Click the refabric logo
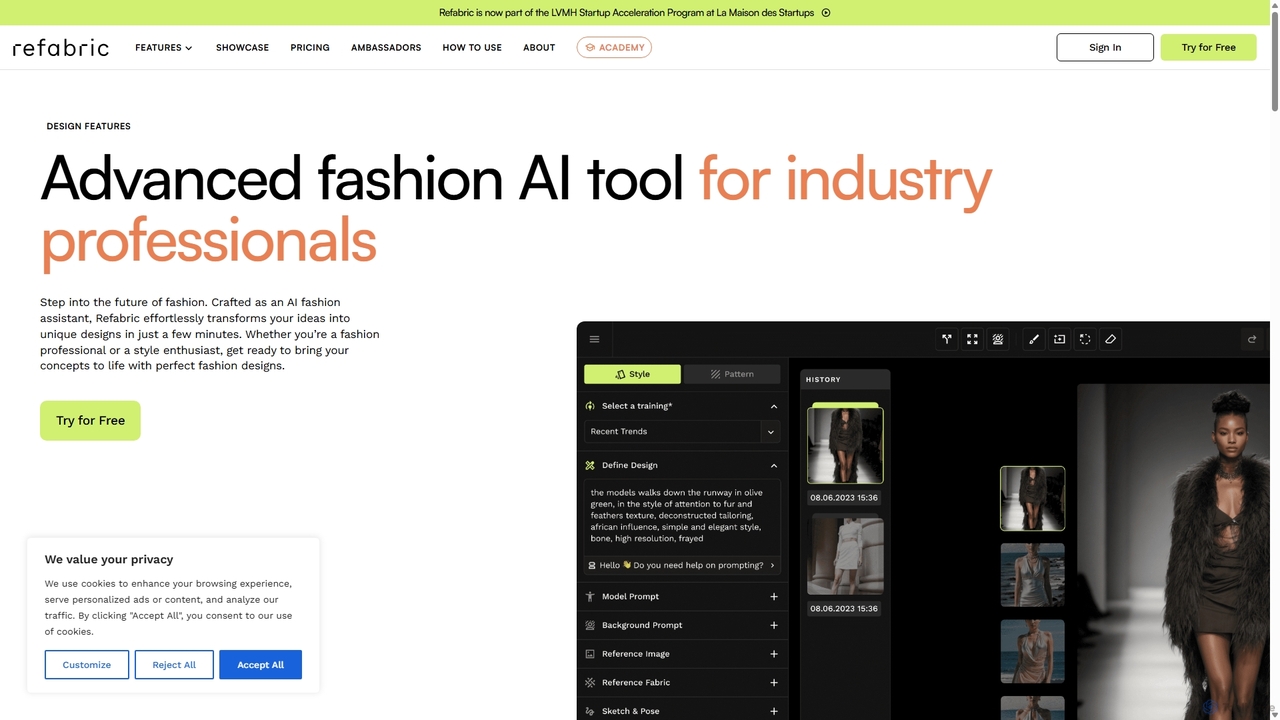This screenshot has width=1280, height=720. click(x=61, y=47)
